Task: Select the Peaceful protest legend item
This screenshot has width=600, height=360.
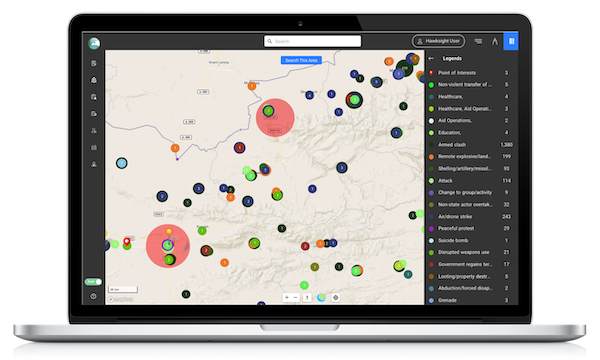Action: point(471,228)
